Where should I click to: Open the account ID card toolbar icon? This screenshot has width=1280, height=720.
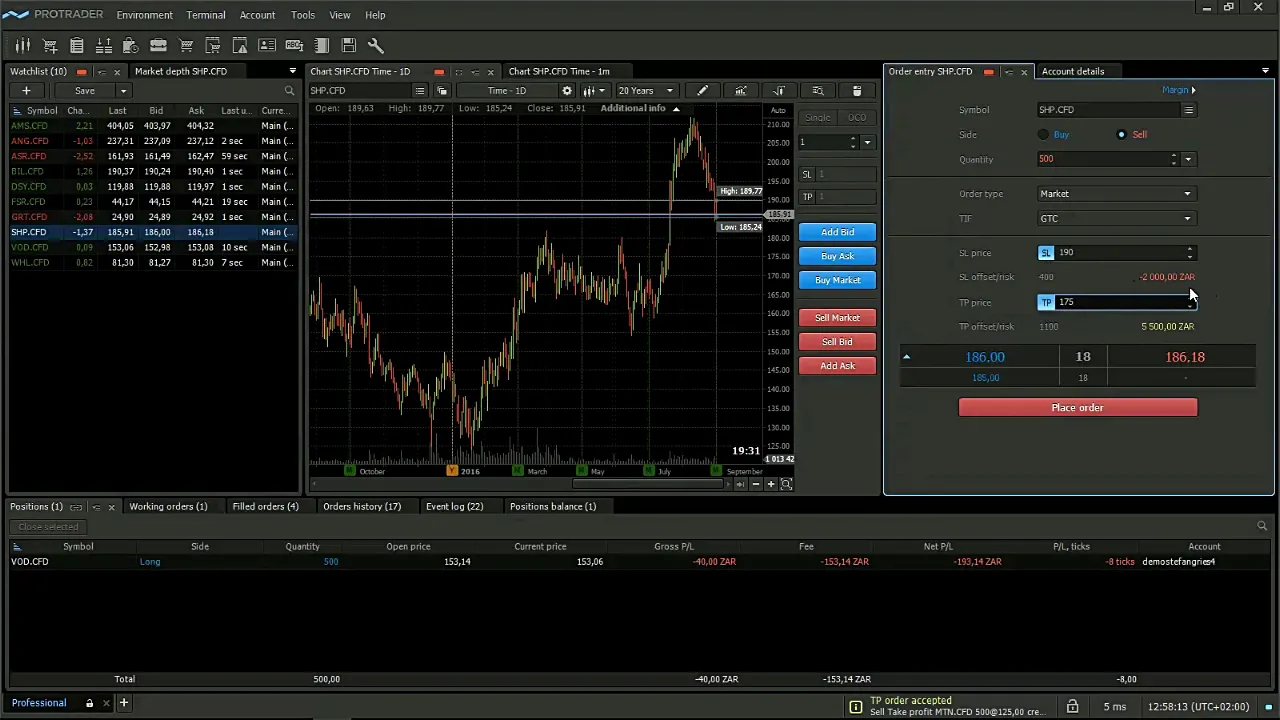[x=267, y=45]
